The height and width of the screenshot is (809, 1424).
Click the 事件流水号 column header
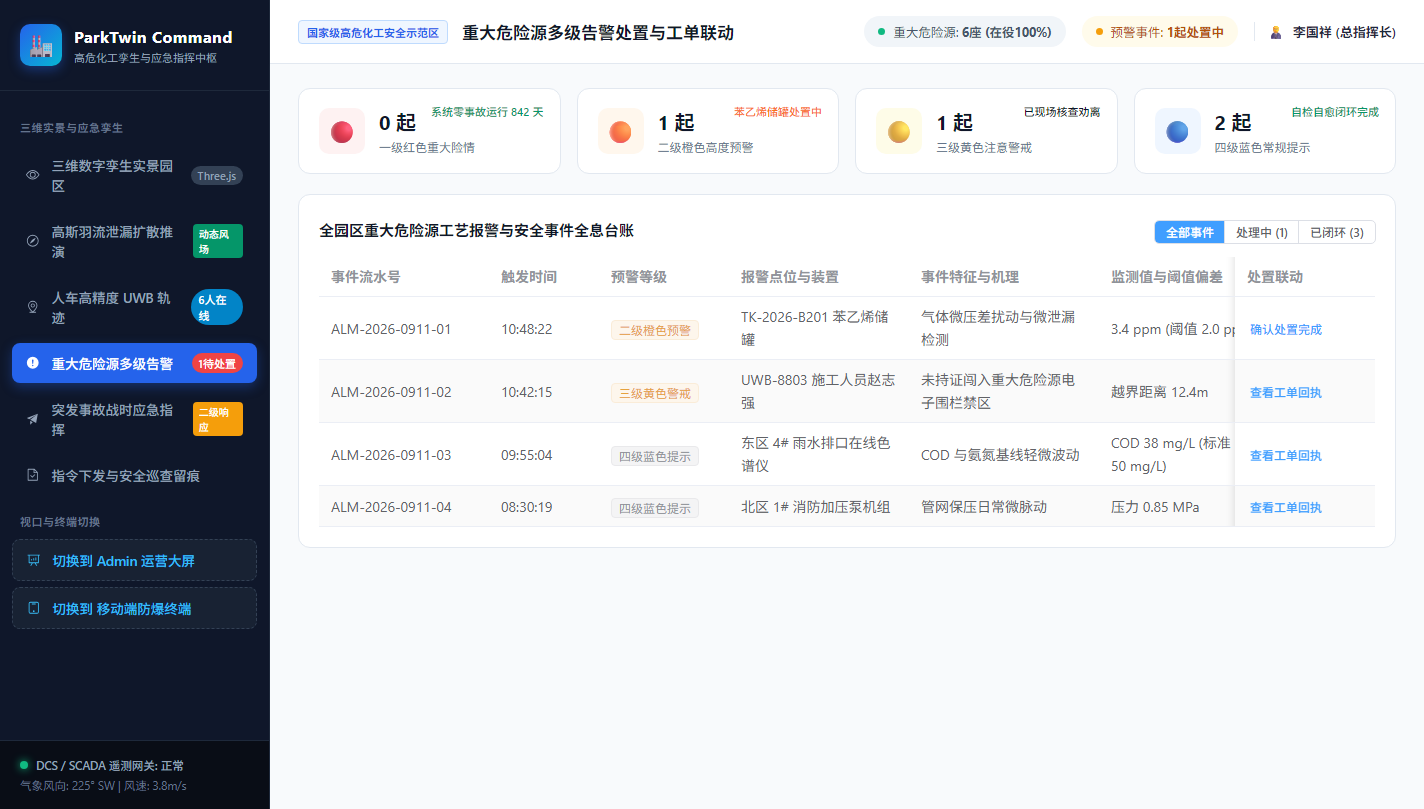[x=366, y=277]
